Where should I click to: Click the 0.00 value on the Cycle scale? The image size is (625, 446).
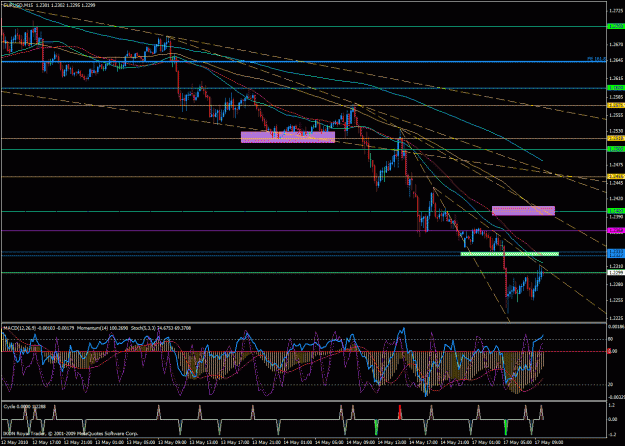612,419
